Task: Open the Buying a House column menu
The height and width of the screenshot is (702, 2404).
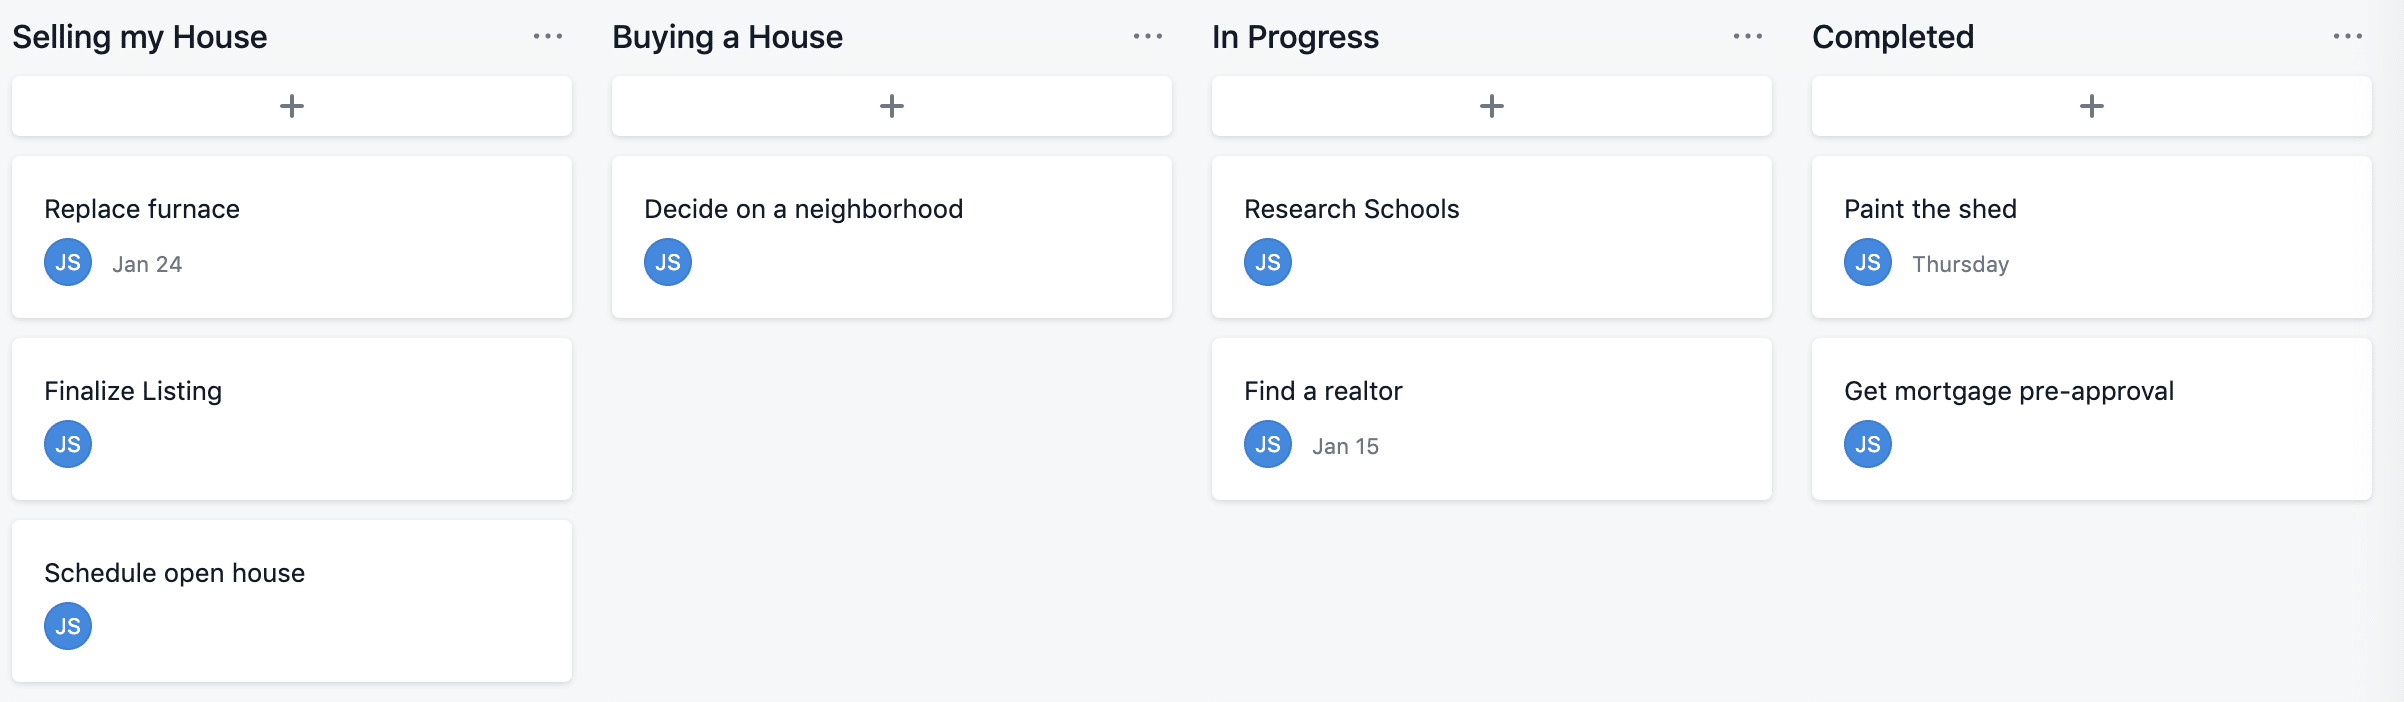Action: pyautogui.click(x=1146, y=36)
